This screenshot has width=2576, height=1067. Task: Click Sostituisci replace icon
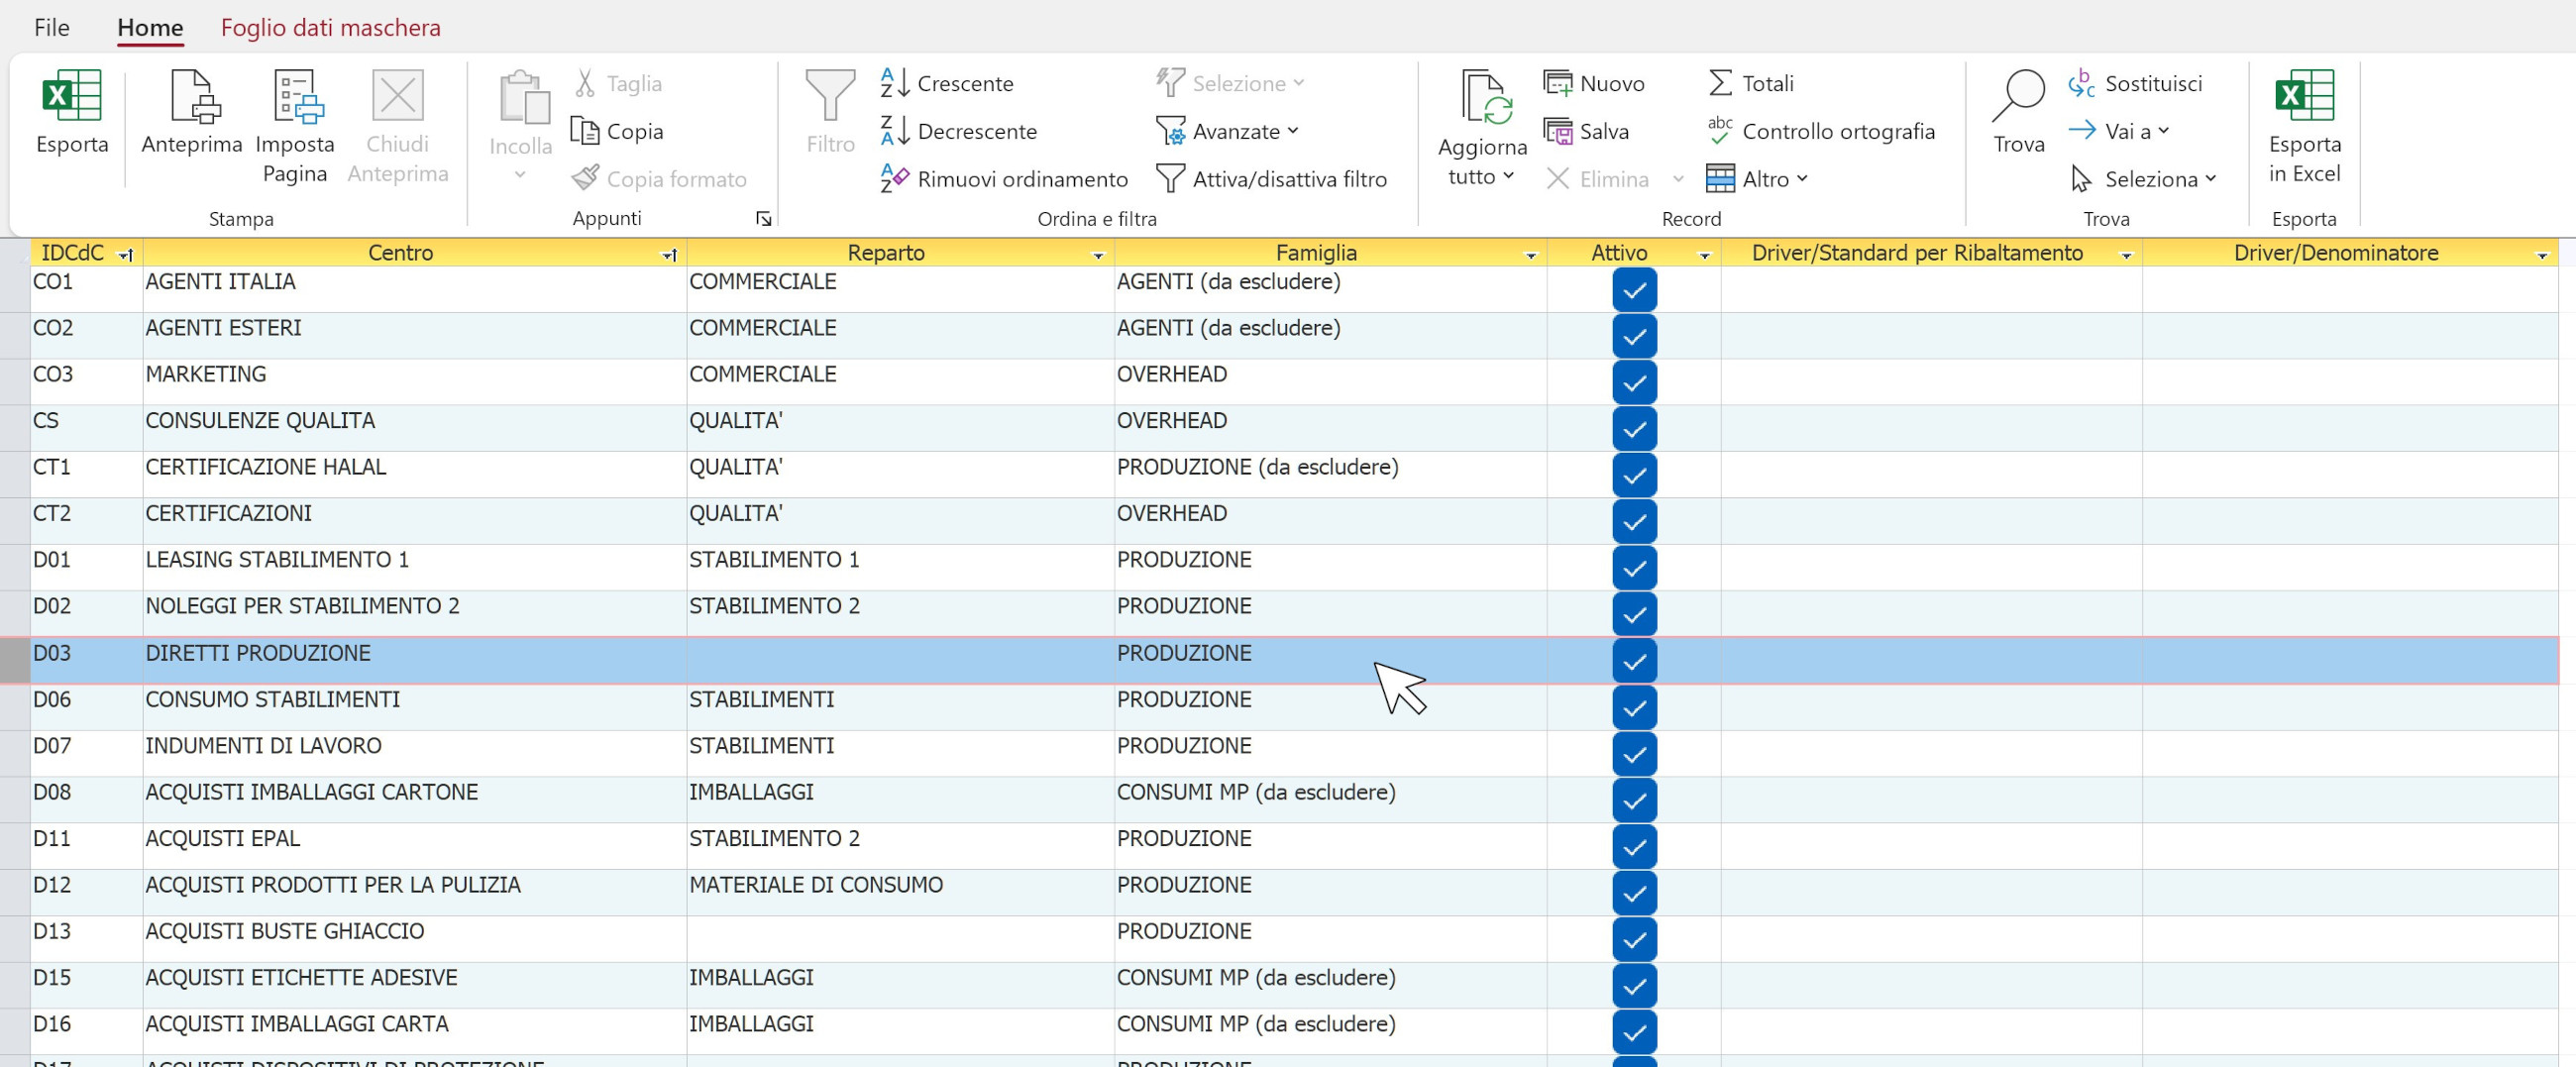[2082, 83]
